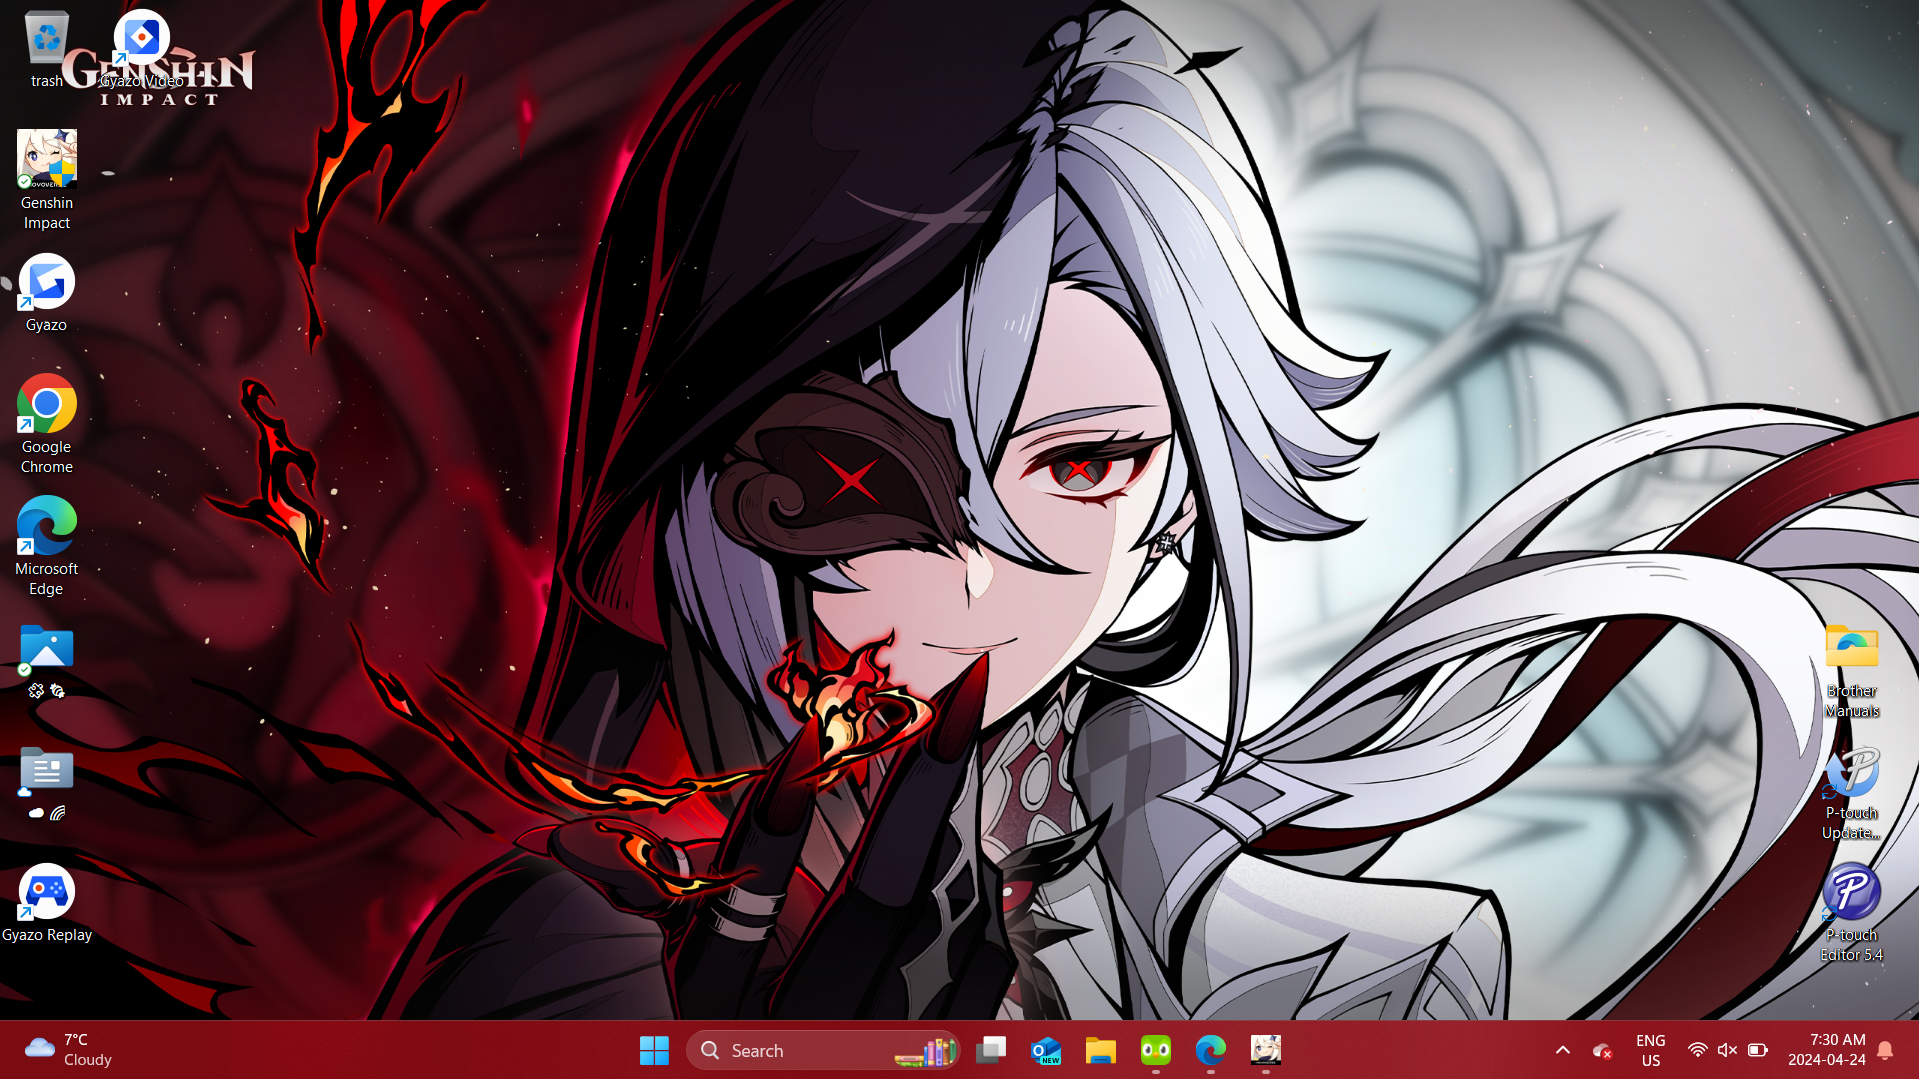Switch to Microsoft Edge on the taskbar
Screen dimensions: 1919x1079
[1211, 1050]
